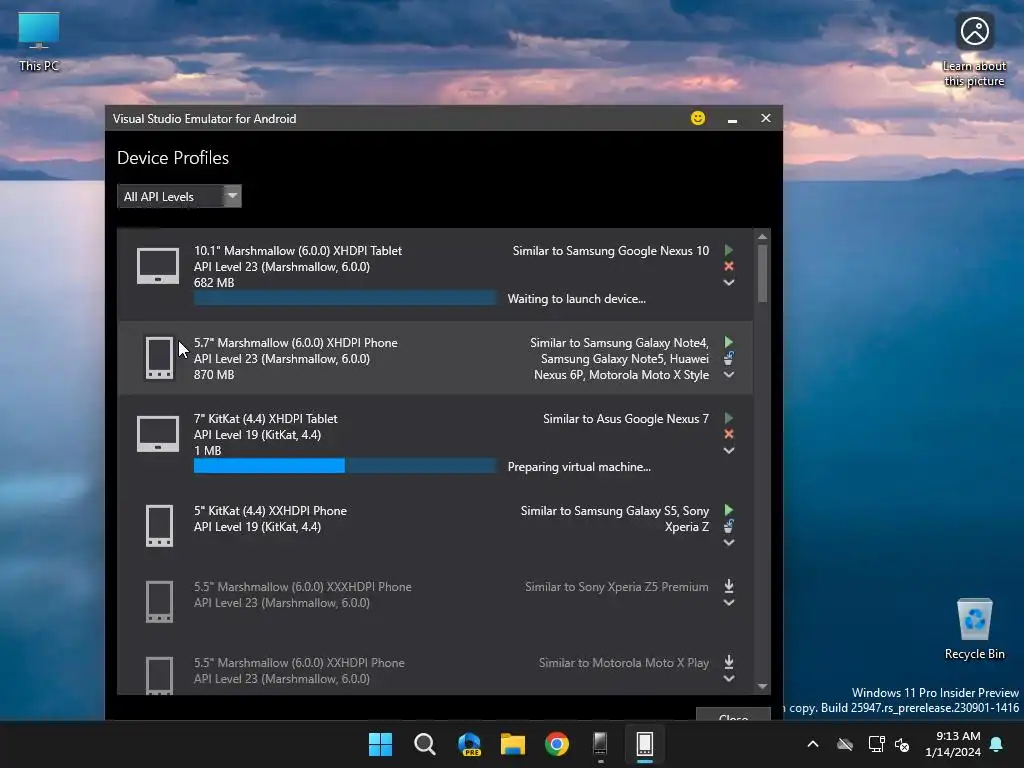Open taskbar Search
This screenshot has width=1024, height=768.
pos(424,744)
